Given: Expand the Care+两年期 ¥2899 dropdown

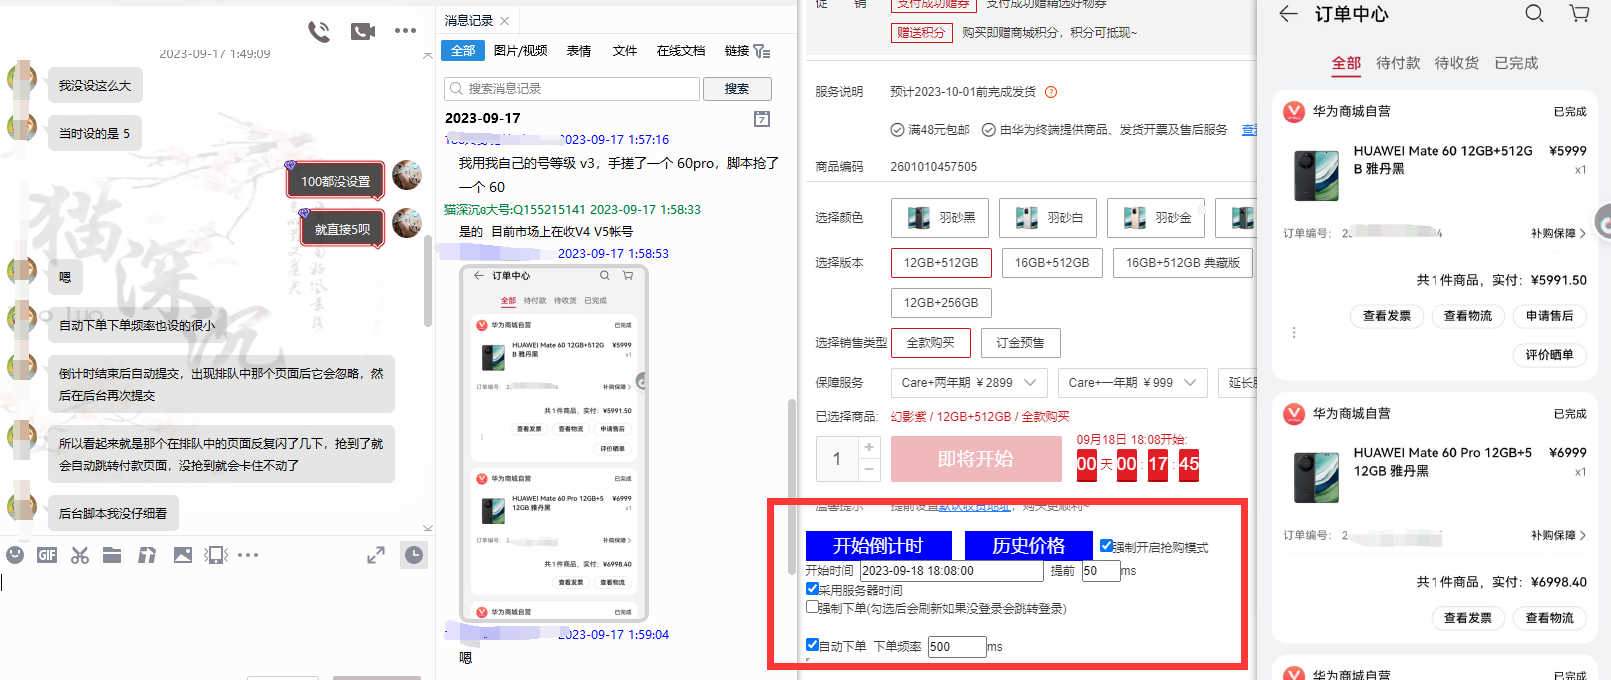Looking at the screenshot, I should coord(1030,383).
